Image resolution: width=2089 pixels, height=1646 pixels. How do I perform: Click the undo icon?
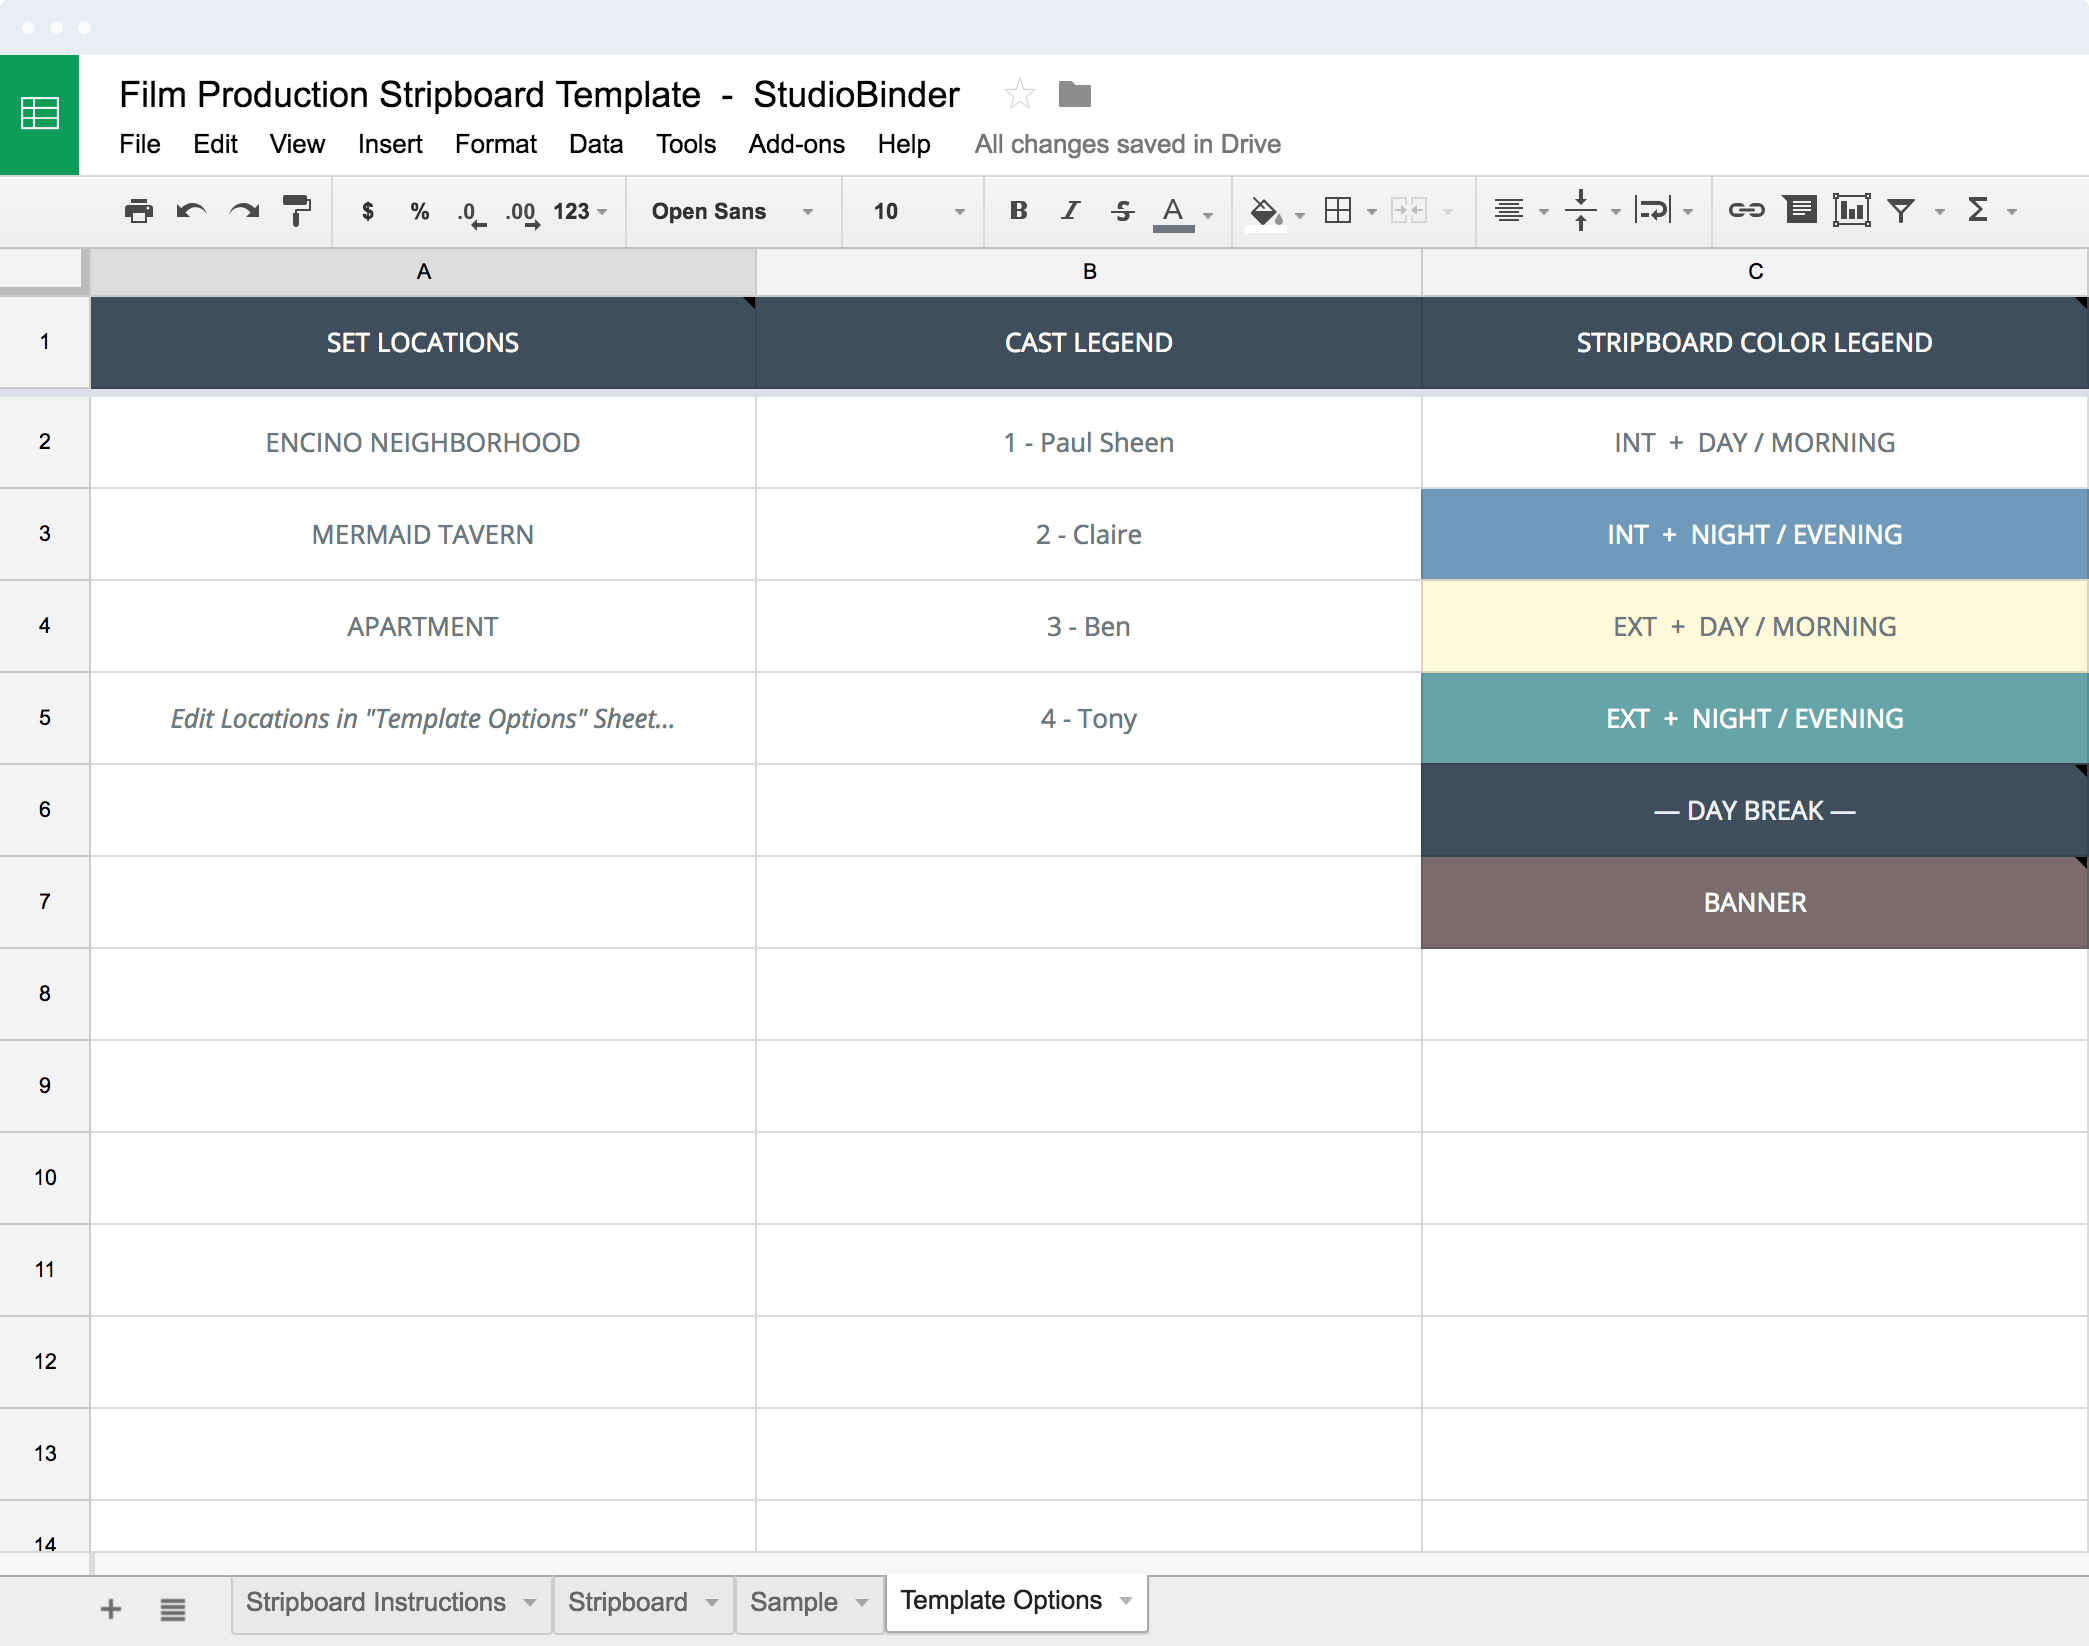click(190, 209)
